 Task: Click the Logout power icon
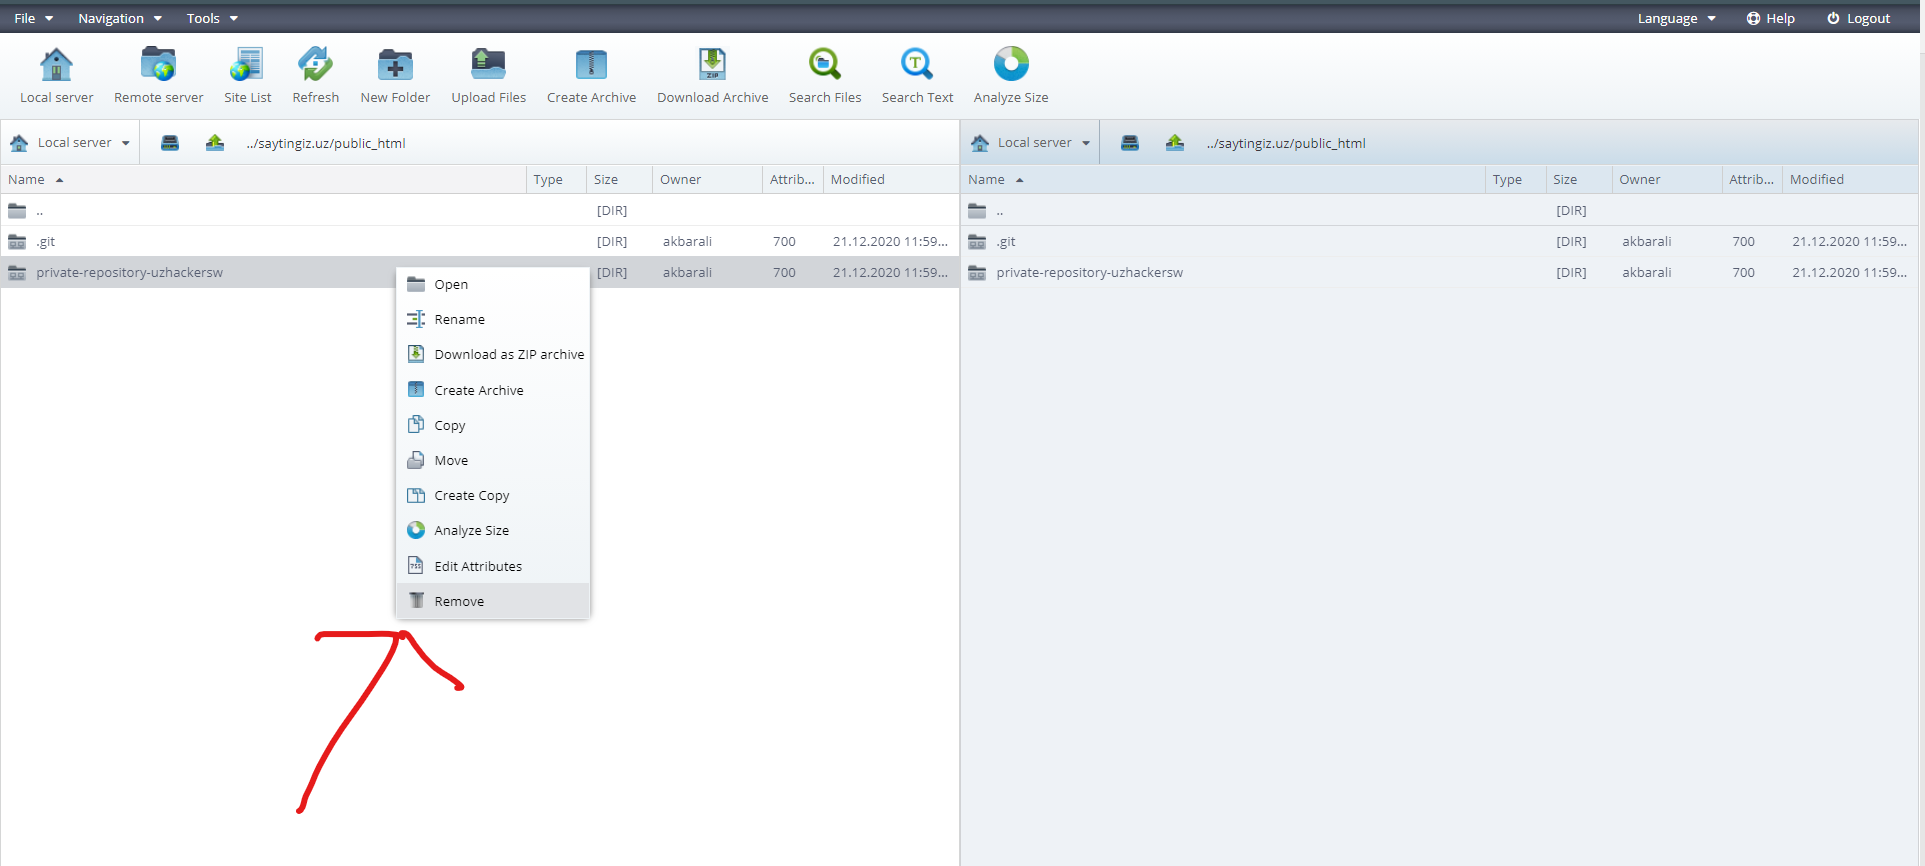[x=1833, y=18]
